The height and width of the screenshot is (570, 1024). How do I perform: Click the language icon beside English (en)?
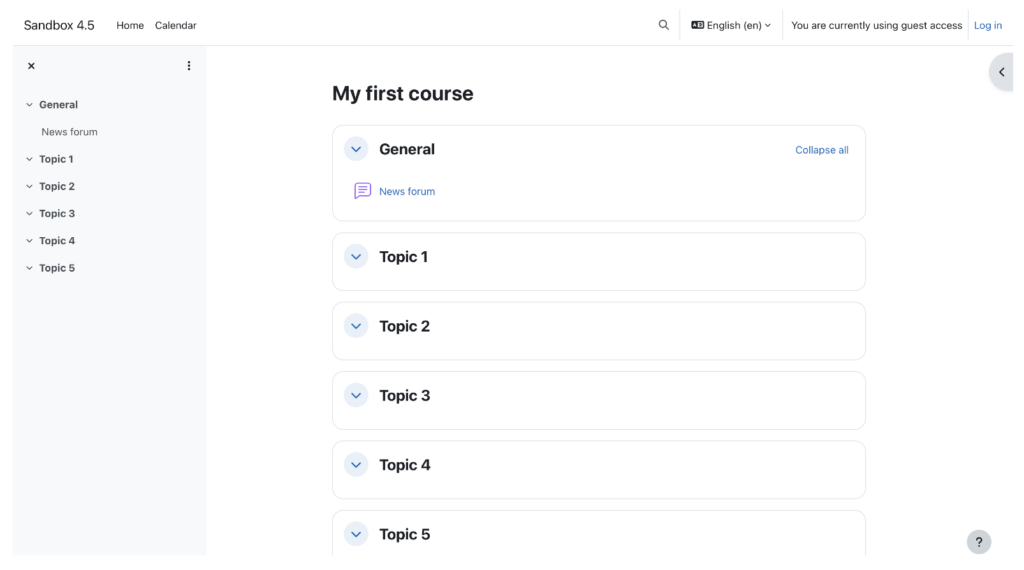tap(697, 25)
